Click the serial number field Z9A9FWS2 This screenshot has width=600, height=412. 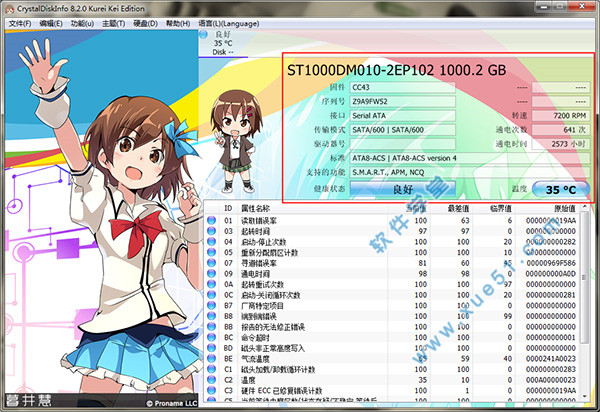(403, 101)
